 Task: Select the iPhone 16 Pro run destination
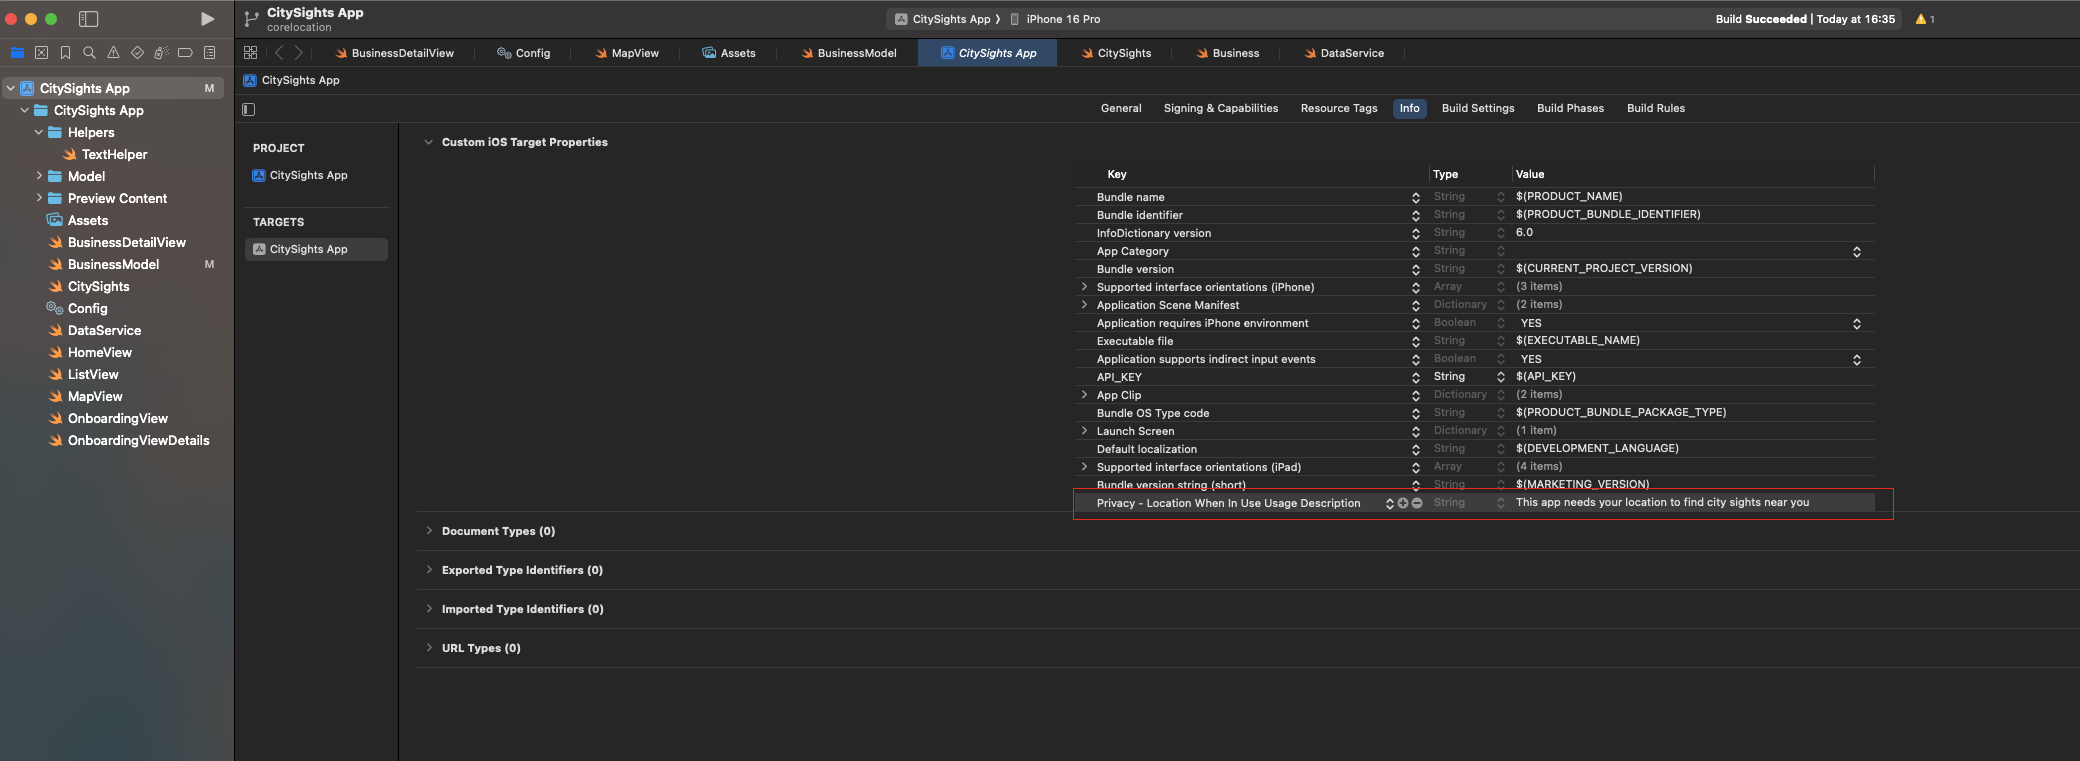point(1055,19)
